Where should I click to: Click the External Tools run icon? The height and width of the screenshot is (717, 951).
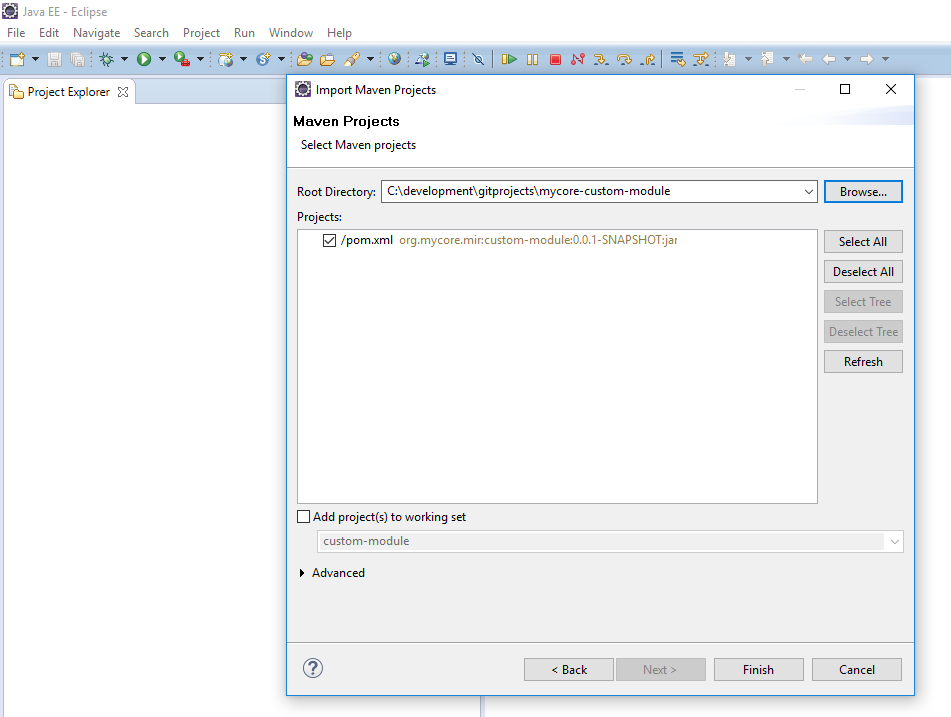point(182,59)
